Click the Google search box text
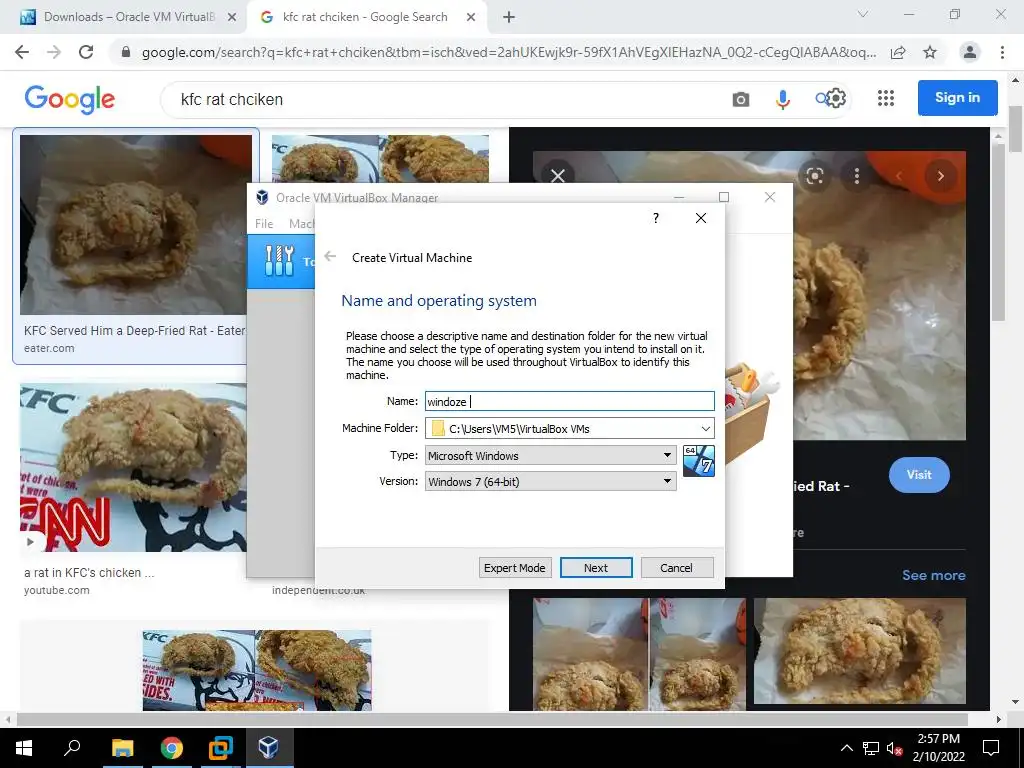This screenshot has height=768, width=1024. [232, 99]
